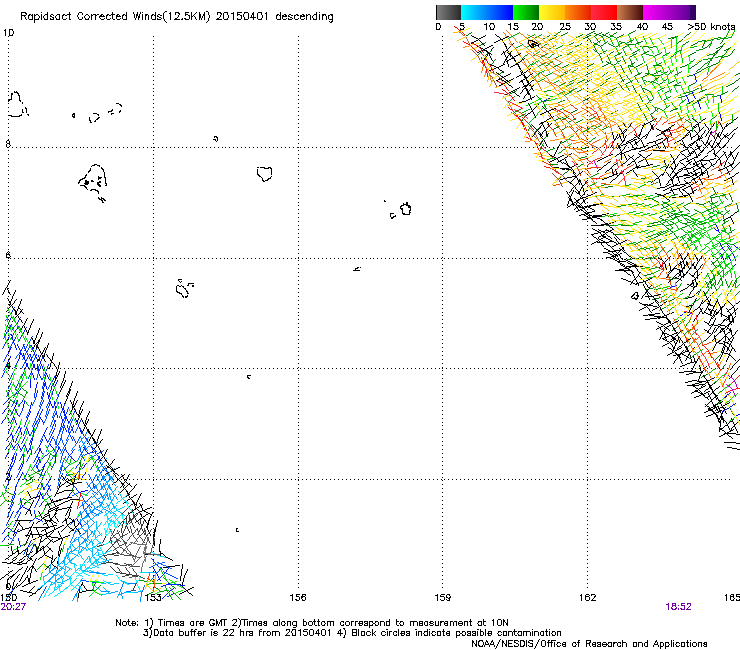This screenshot has height=650, width=740.
Task: Click the longitude label '156'
Action: pyautogui.click(x=298, y=598)
